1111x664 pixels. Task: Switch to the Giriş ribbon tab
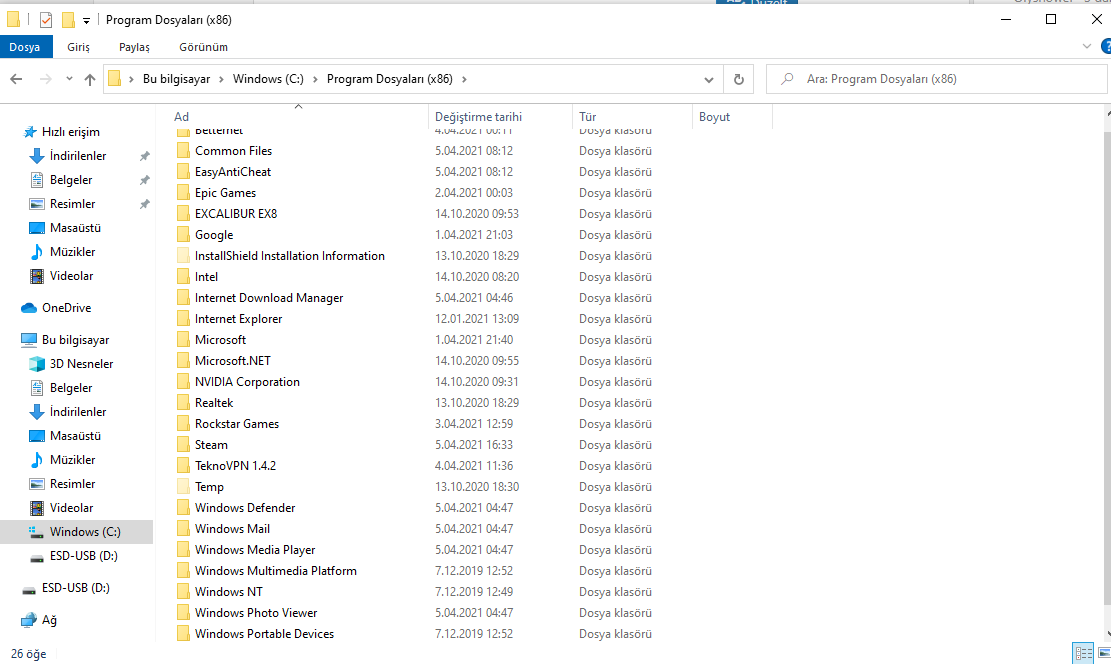coord(79,47)
